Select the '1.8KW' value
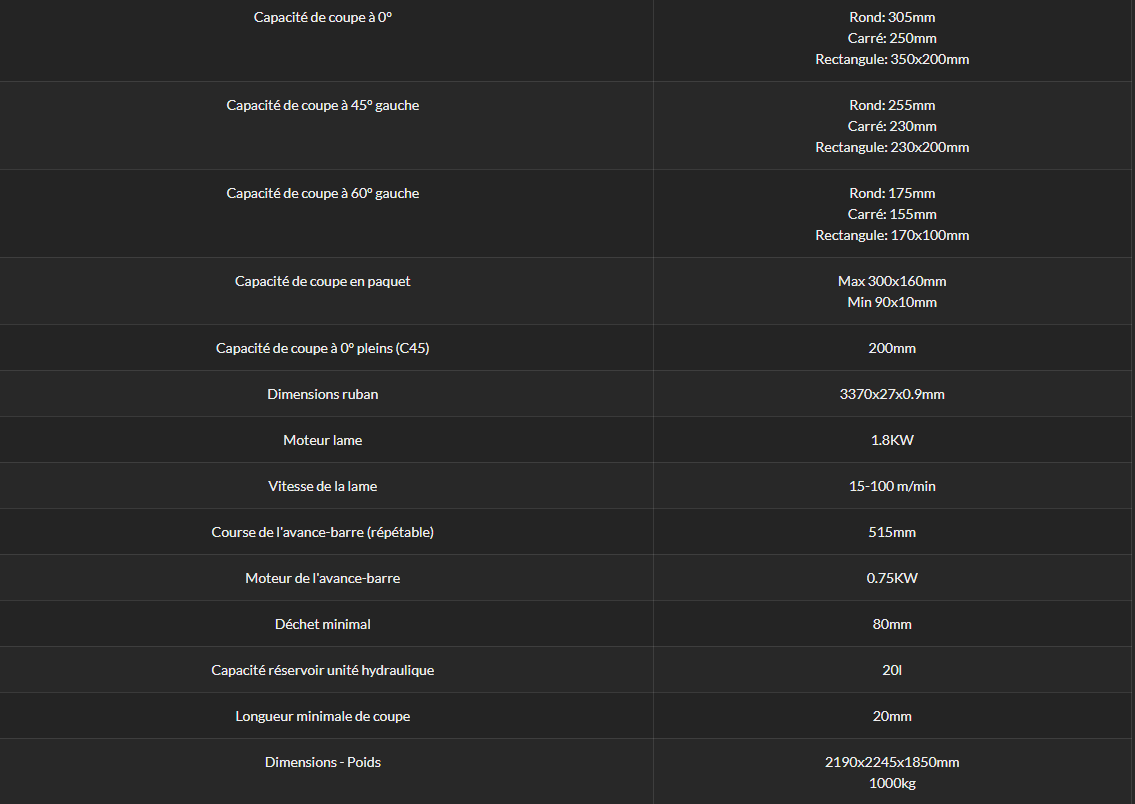 click(892, 440)
